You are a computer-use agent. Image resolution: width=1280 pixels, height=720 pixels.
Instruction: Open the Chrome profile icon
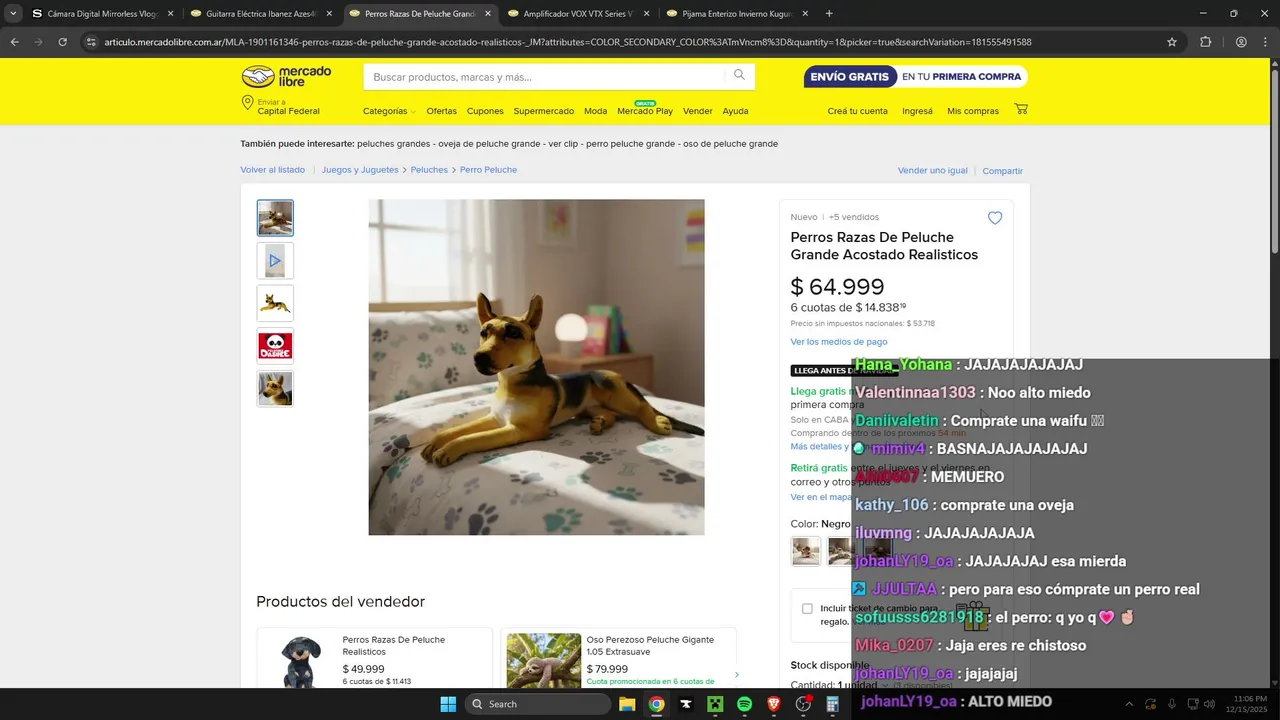pyautogui.click(x=1241, y=42)
